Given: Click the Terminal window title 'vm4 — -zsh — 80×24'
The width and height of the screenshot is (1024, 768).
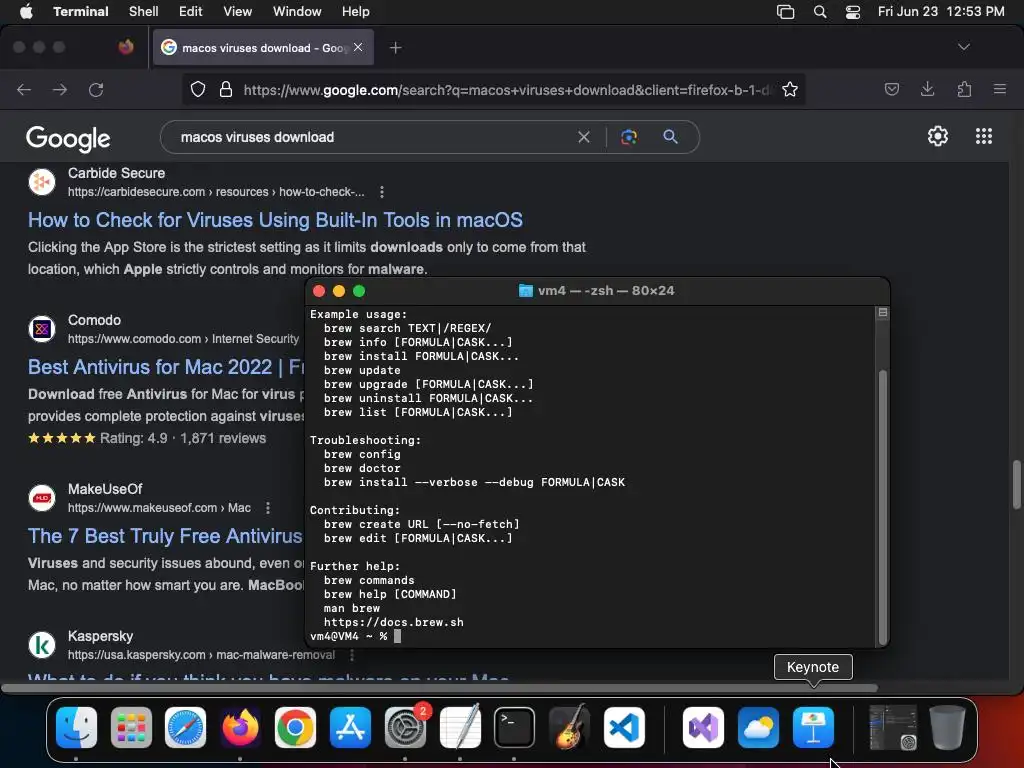Looking at the screenshot, I should click(x=605, y=291).
